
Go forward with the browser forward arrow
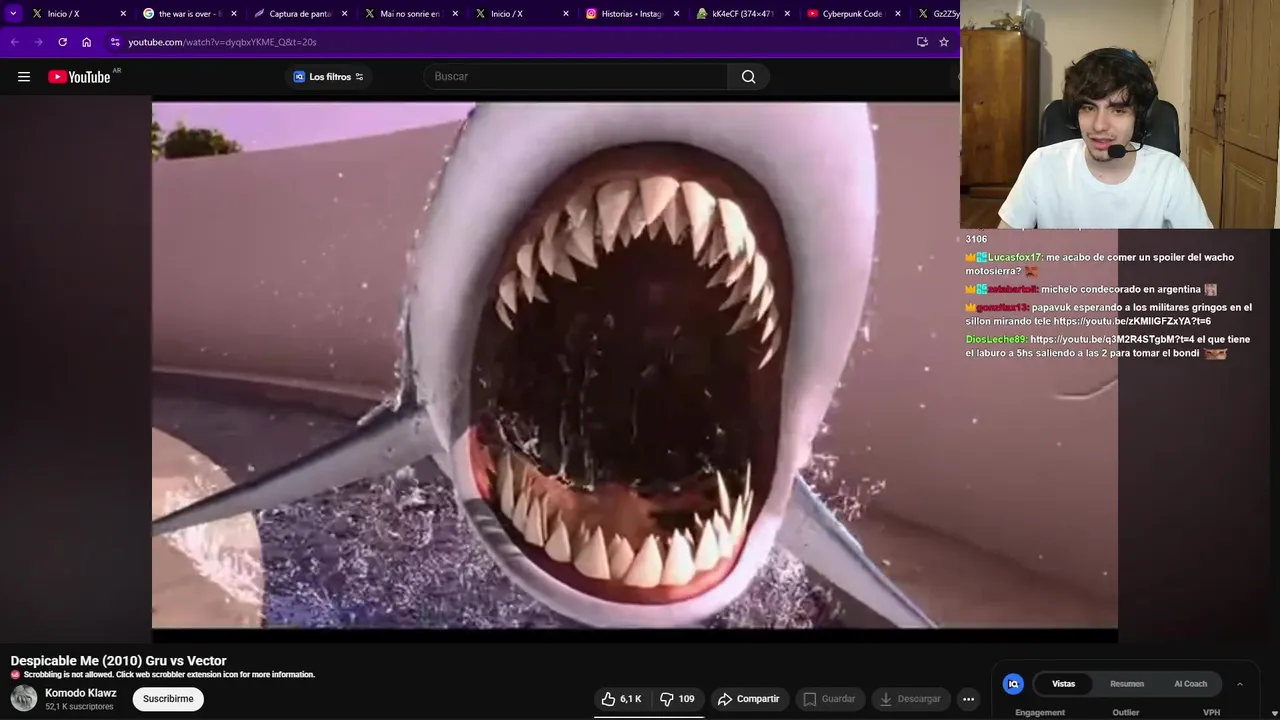[x=38, y=42]
